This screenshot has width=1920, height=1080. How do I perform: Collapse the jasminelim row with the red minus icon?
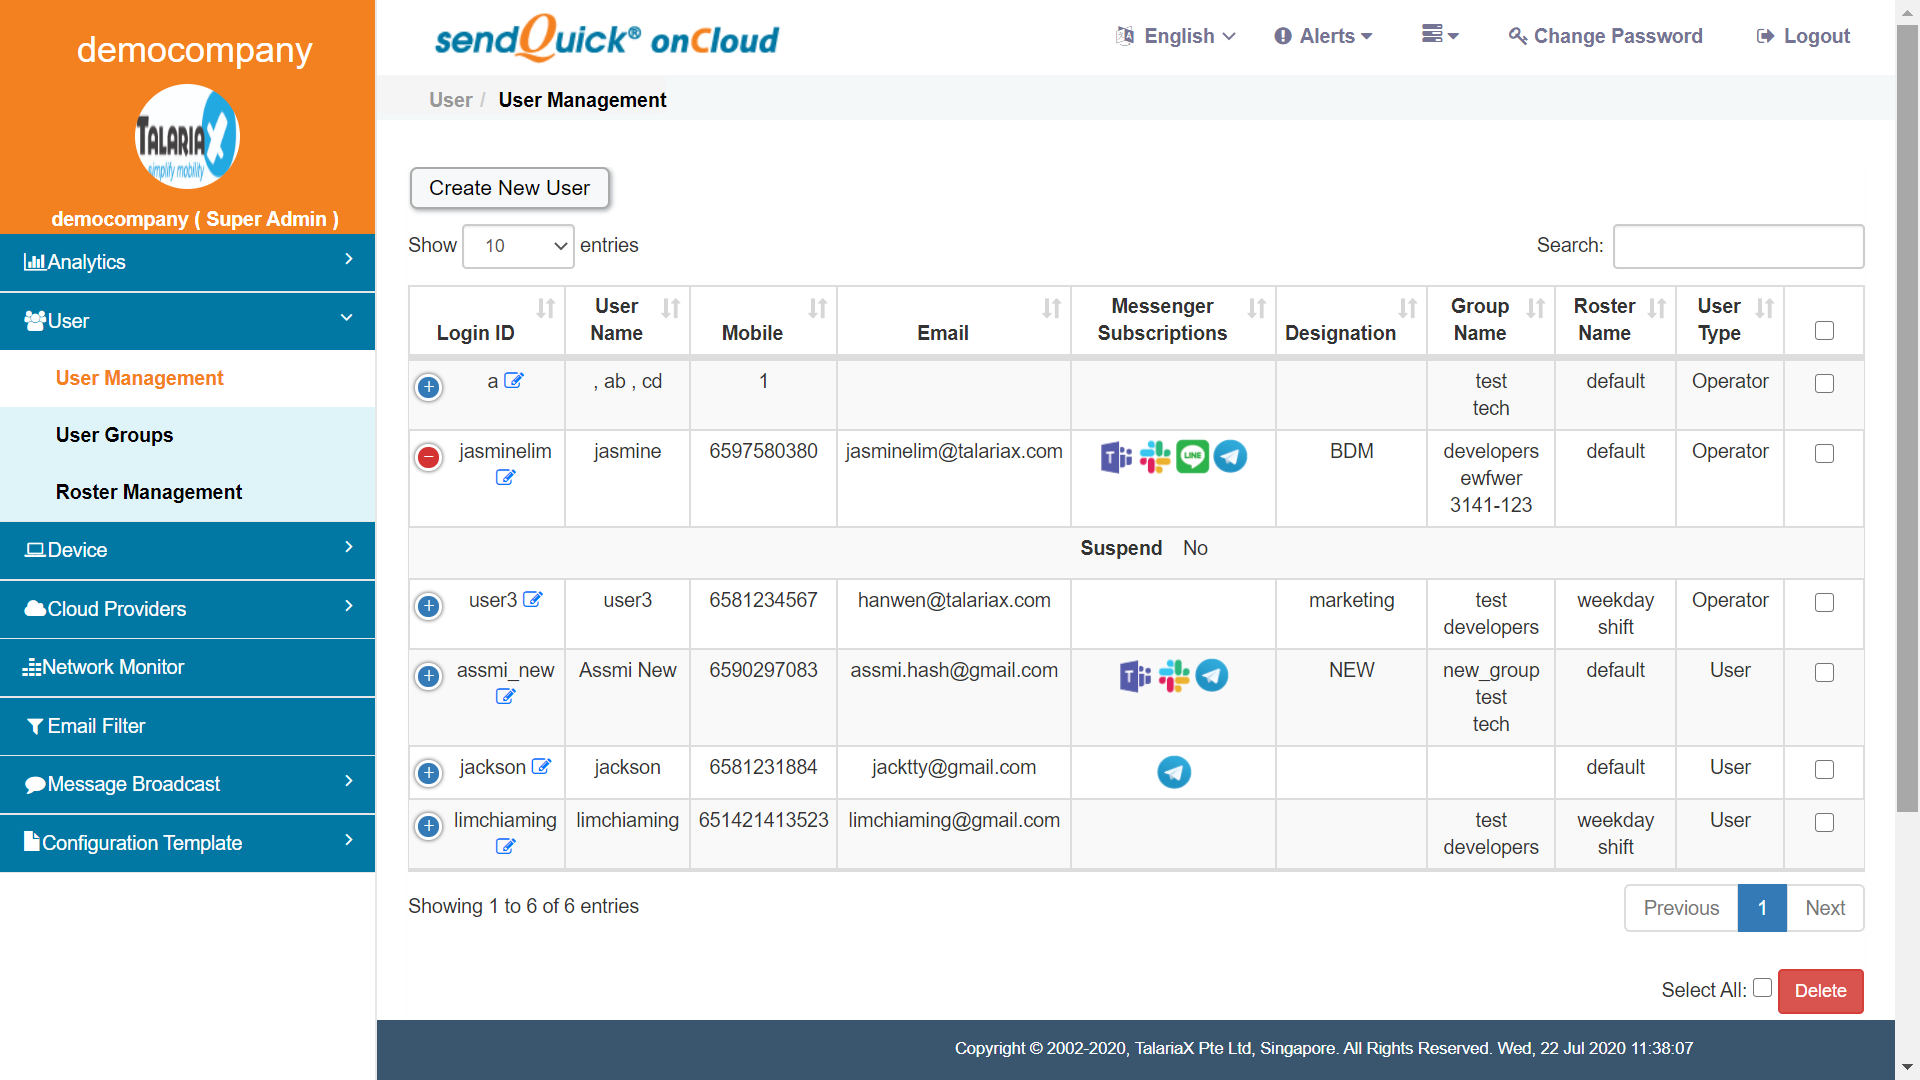[428, 458]
